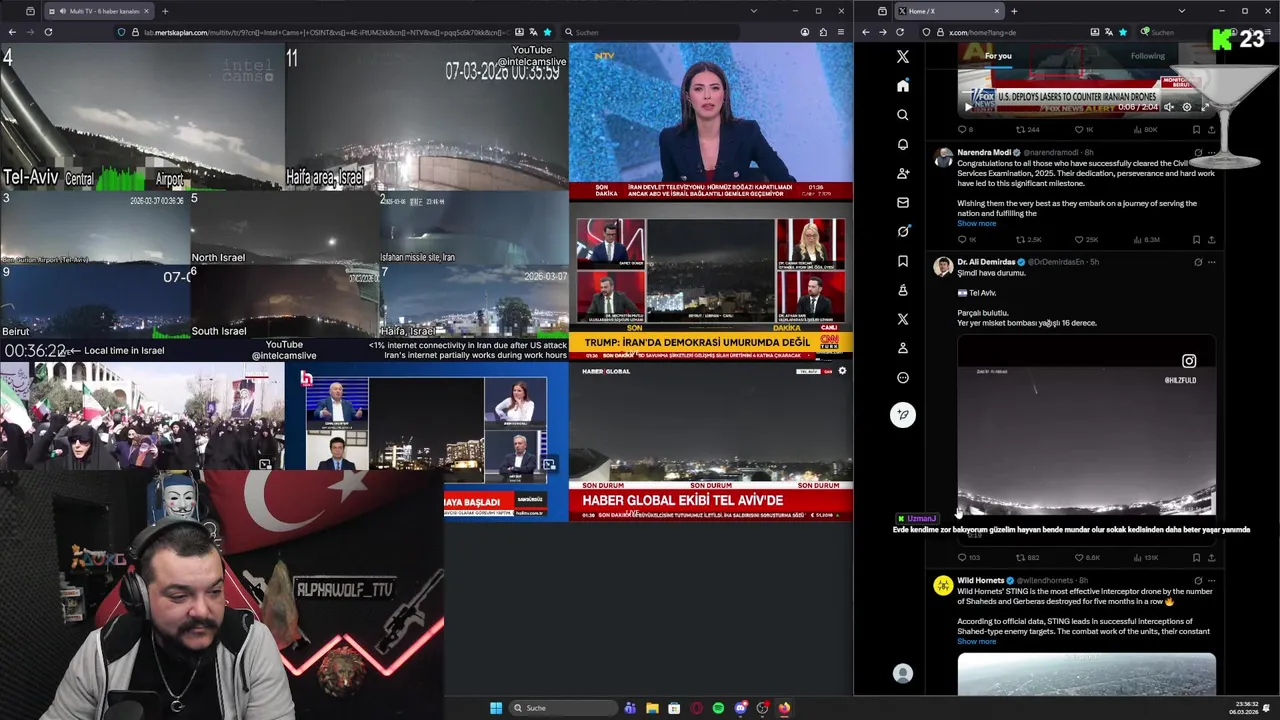Repost Dr. Ali Demirdas's Tel Aviv post
Image resolution: width=1280 pixels, height=720 pixels.
(1021, 557)
